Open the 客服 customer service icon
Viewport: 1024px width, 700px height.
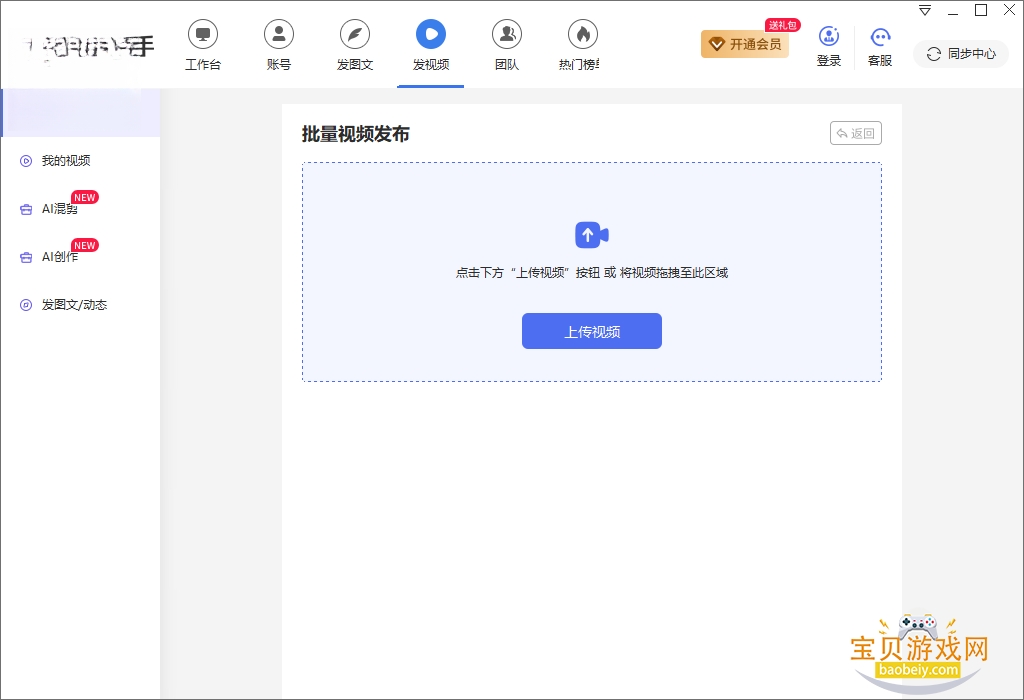(x=880, y=37)
